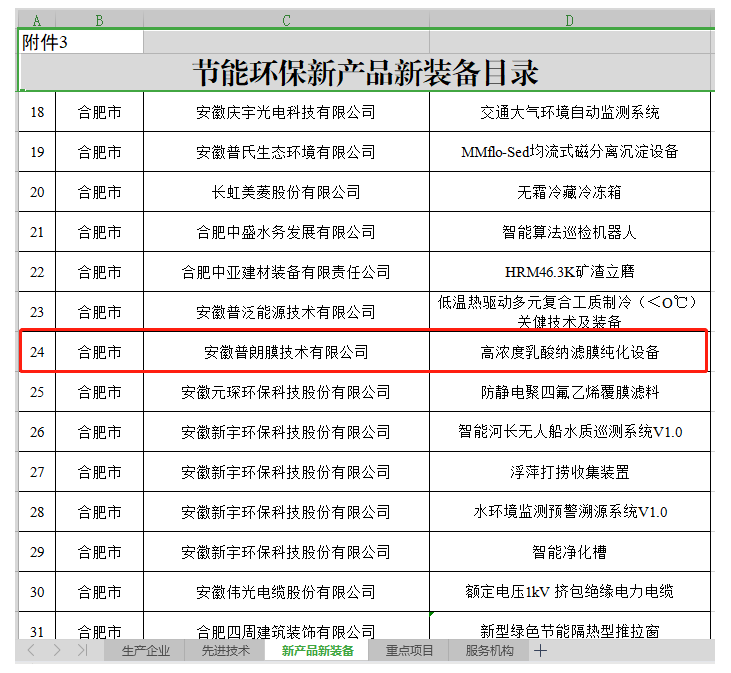
Task: Select cell 额定电压1kV 挤包绝缘电力电缆
Action: [x=570, y=592]
